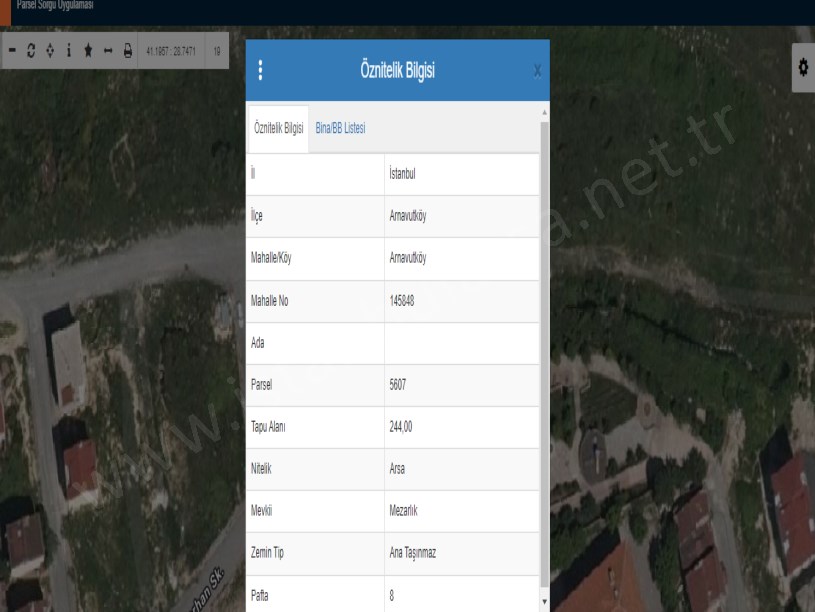Switch to the Bina/BB Listesi tab

(x=341, y=128)
